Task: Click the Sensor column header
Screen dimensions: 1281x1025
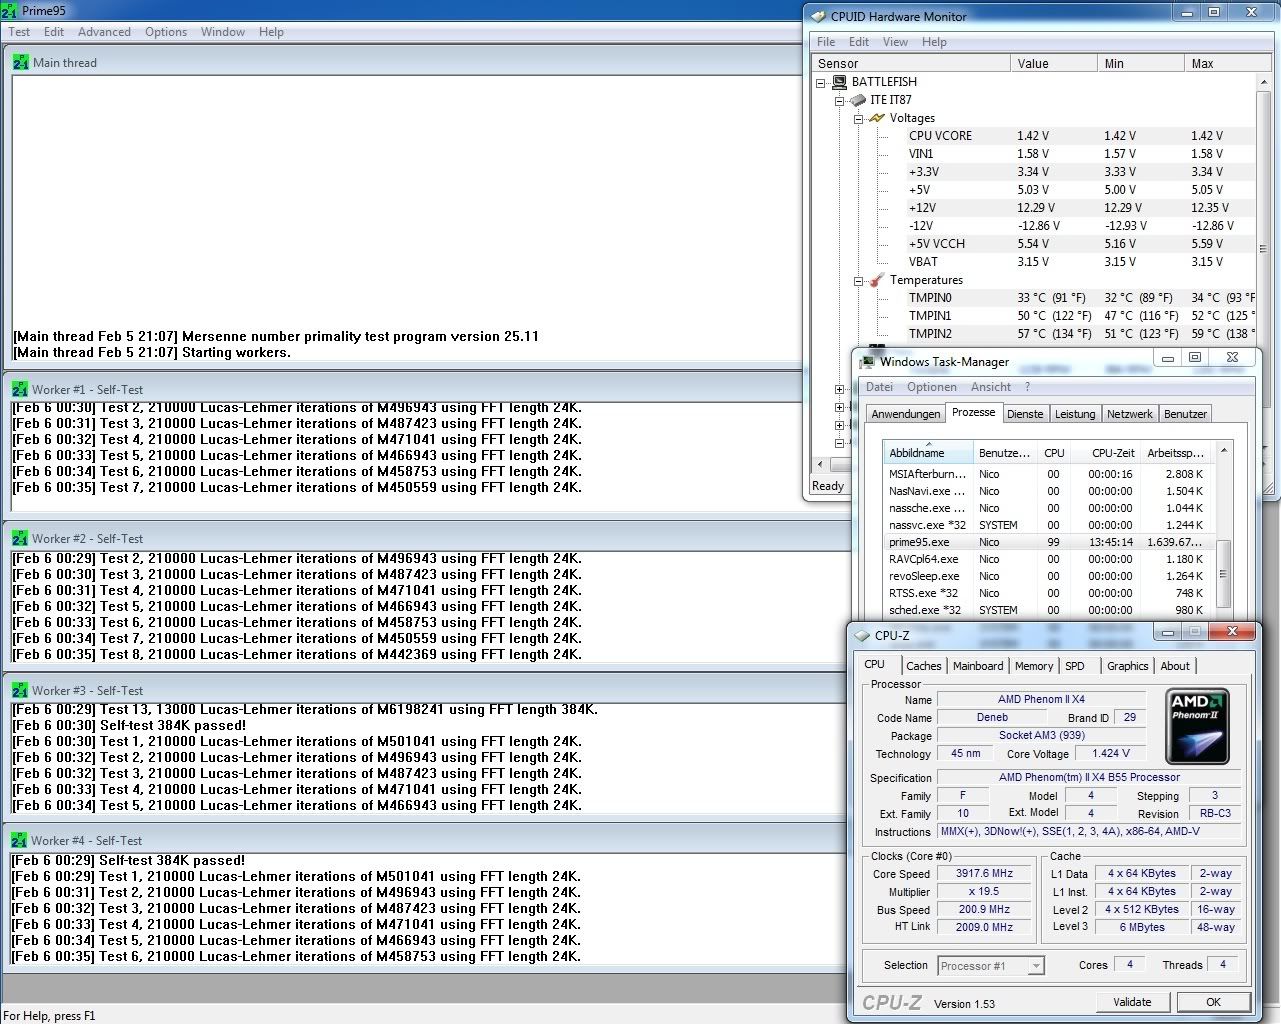Action: pyautogui.click(x=911, y=63)
